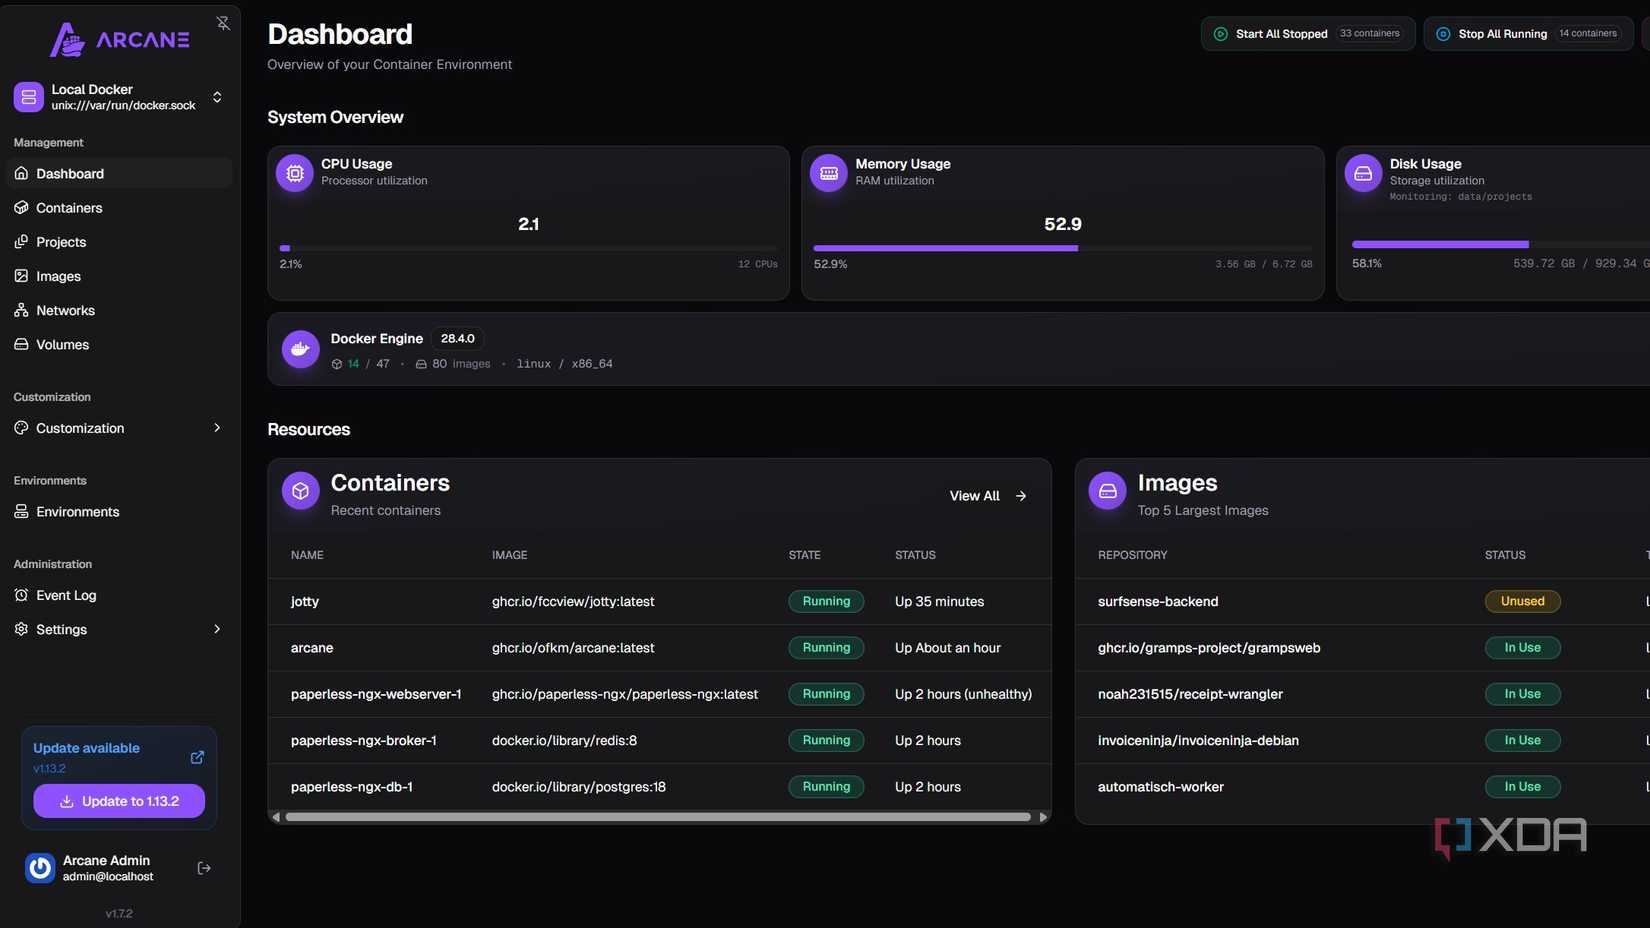Click the Docker Engine whale icon
The height and width of the screenshot is (928, 1650).
[300, 348]
